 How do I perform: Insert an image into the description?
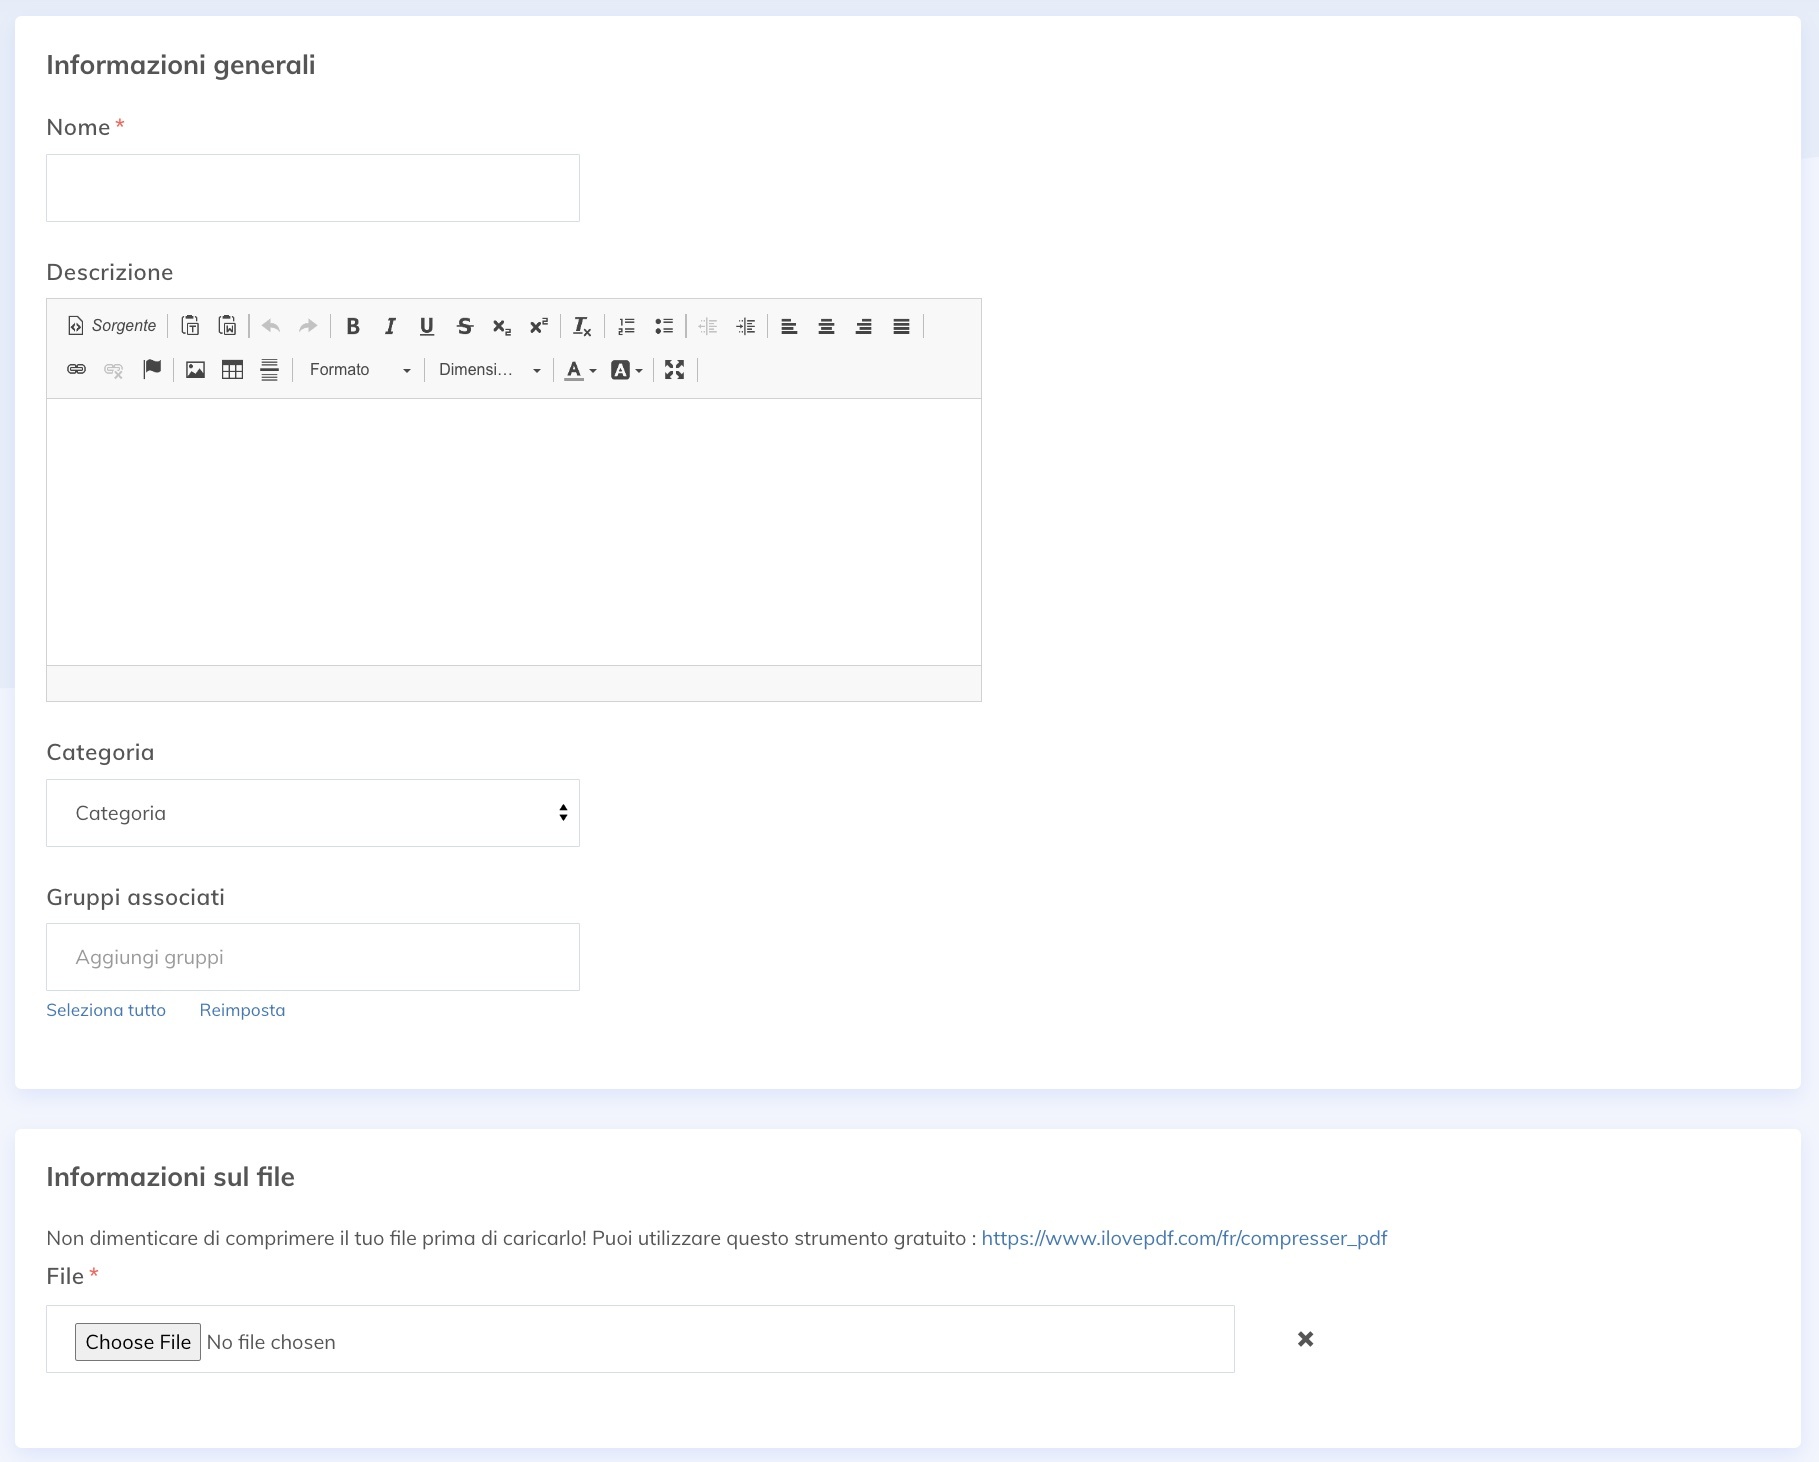pyautogui.click(x=195, y=370)
